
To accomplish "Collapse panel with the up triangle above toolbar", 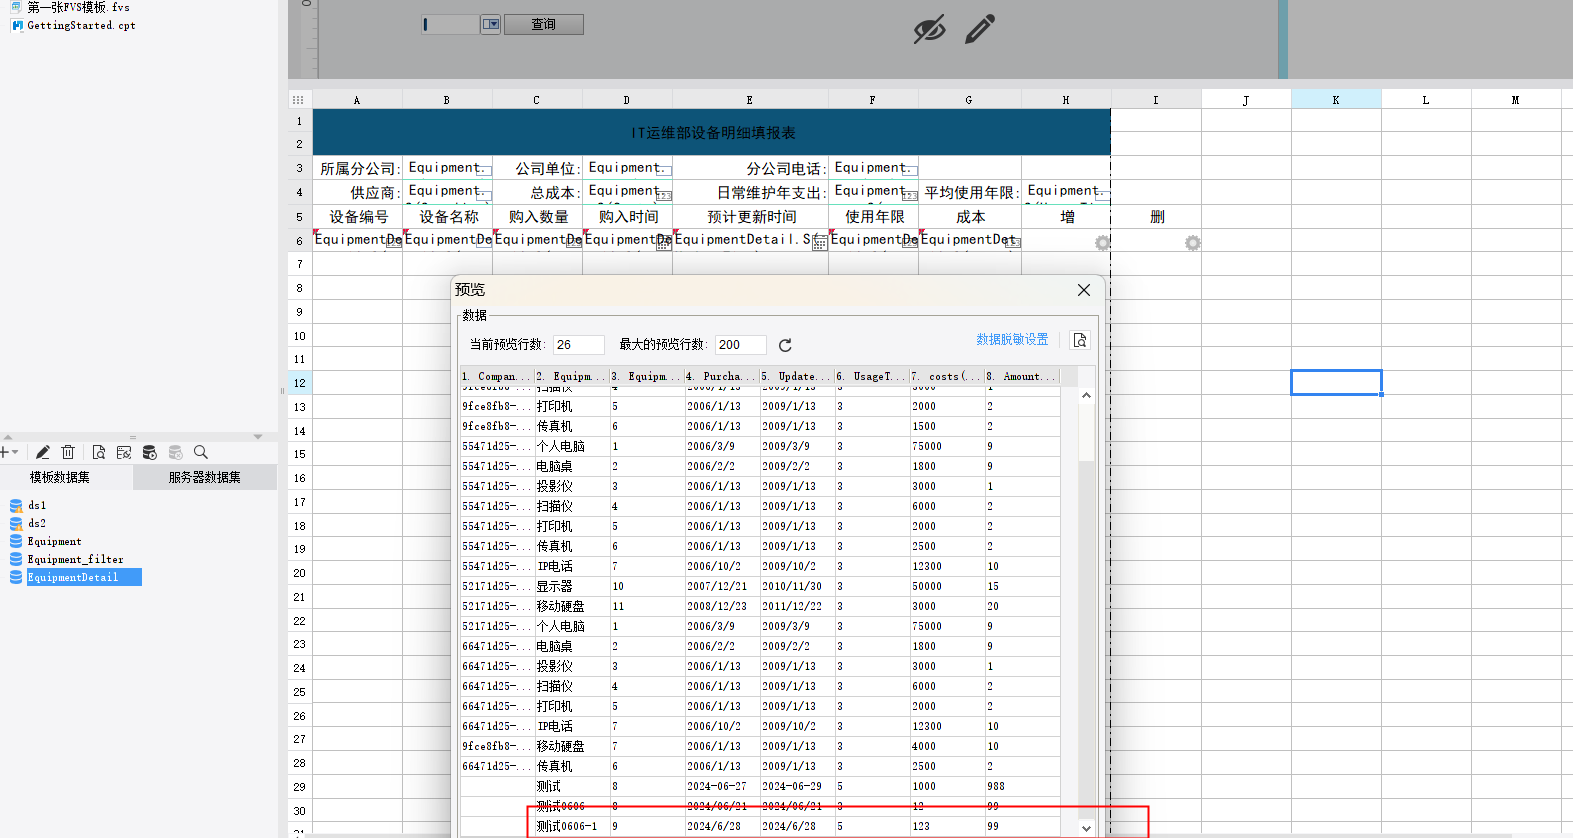I will coord(8,437).
